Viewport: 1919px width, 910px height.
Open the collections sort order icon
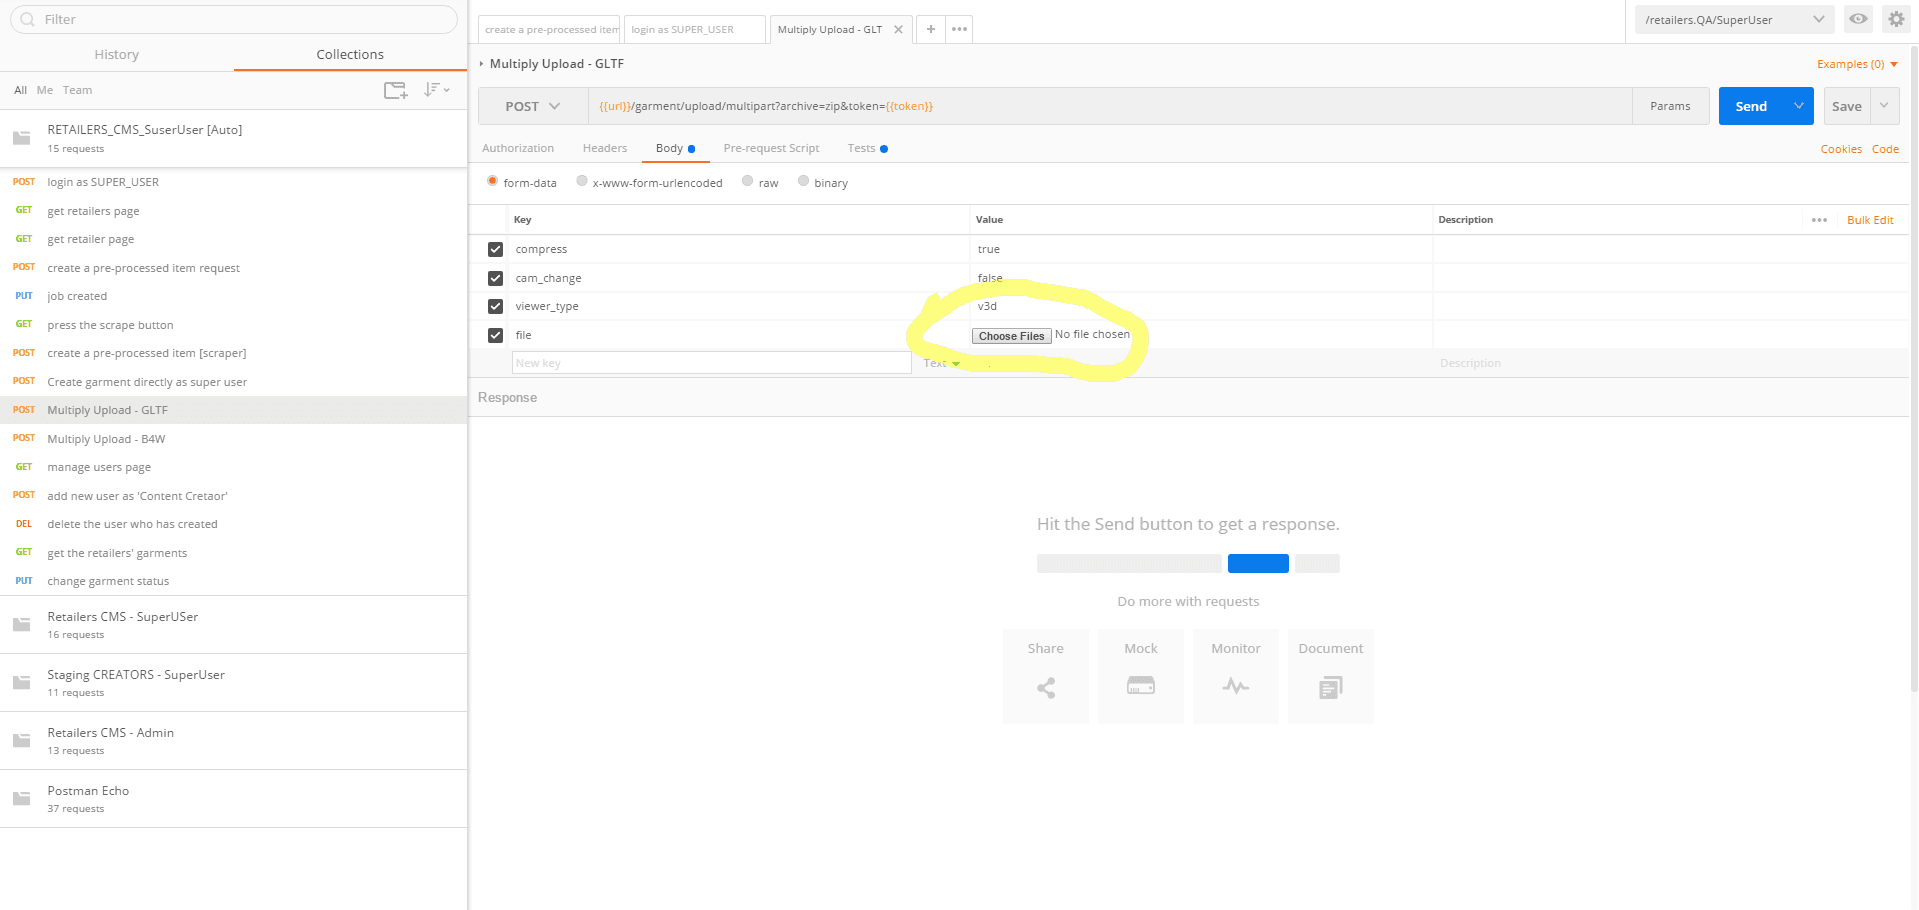(436, 90)
